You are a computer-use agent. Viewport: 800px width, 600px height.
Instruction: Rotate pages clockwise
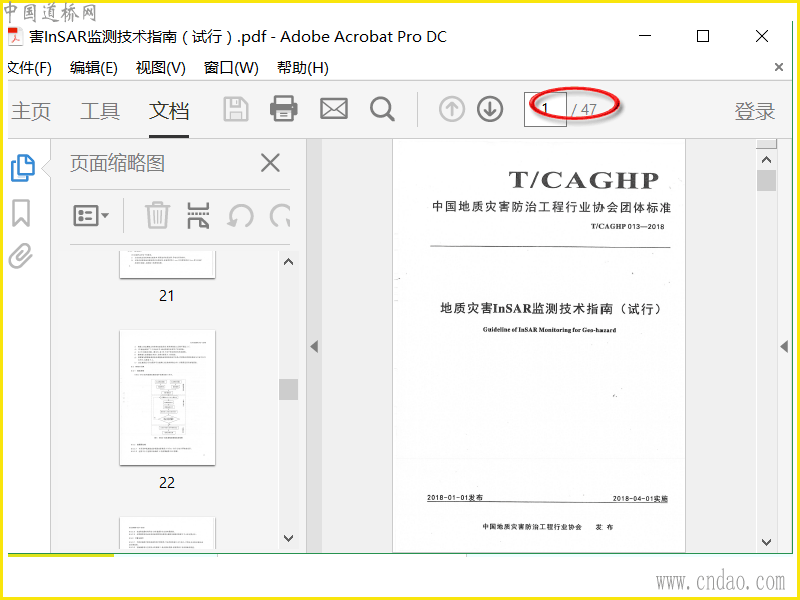pos(280,216)
